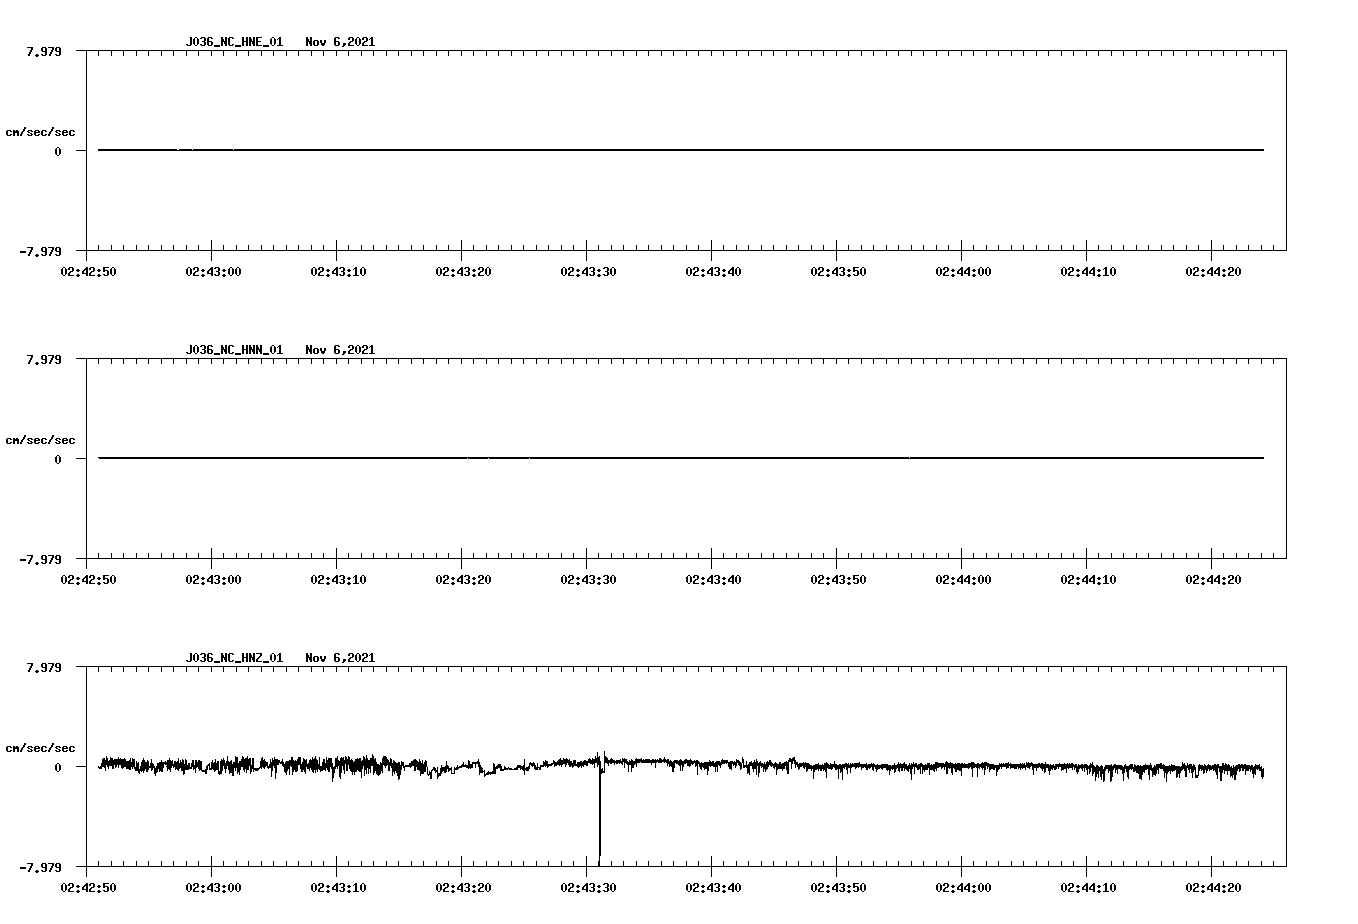Click the 02:43:20 time label under the HNE plot
Viewport: 1358px width, 924px height.
click(462, 271)
